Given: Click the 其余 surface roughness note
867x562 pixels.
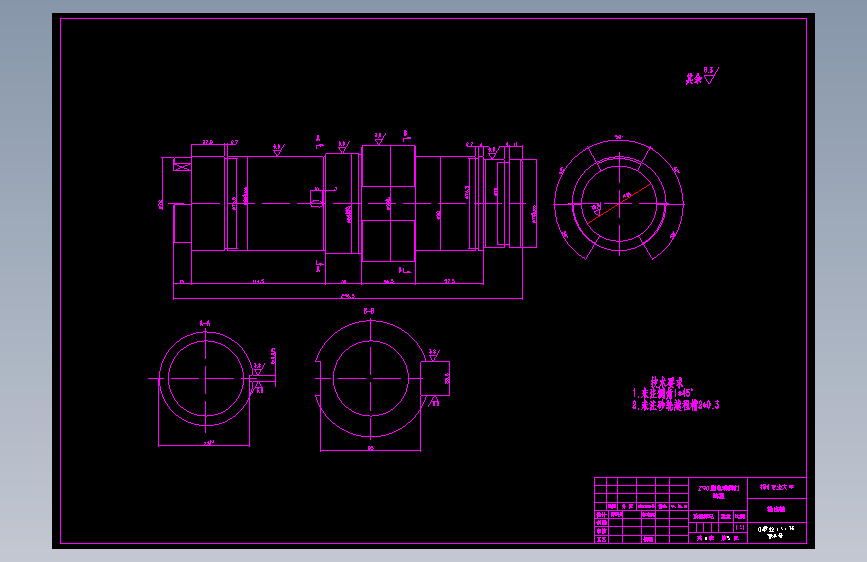Looking at the screenshot, I should click(x=702, y=76).
